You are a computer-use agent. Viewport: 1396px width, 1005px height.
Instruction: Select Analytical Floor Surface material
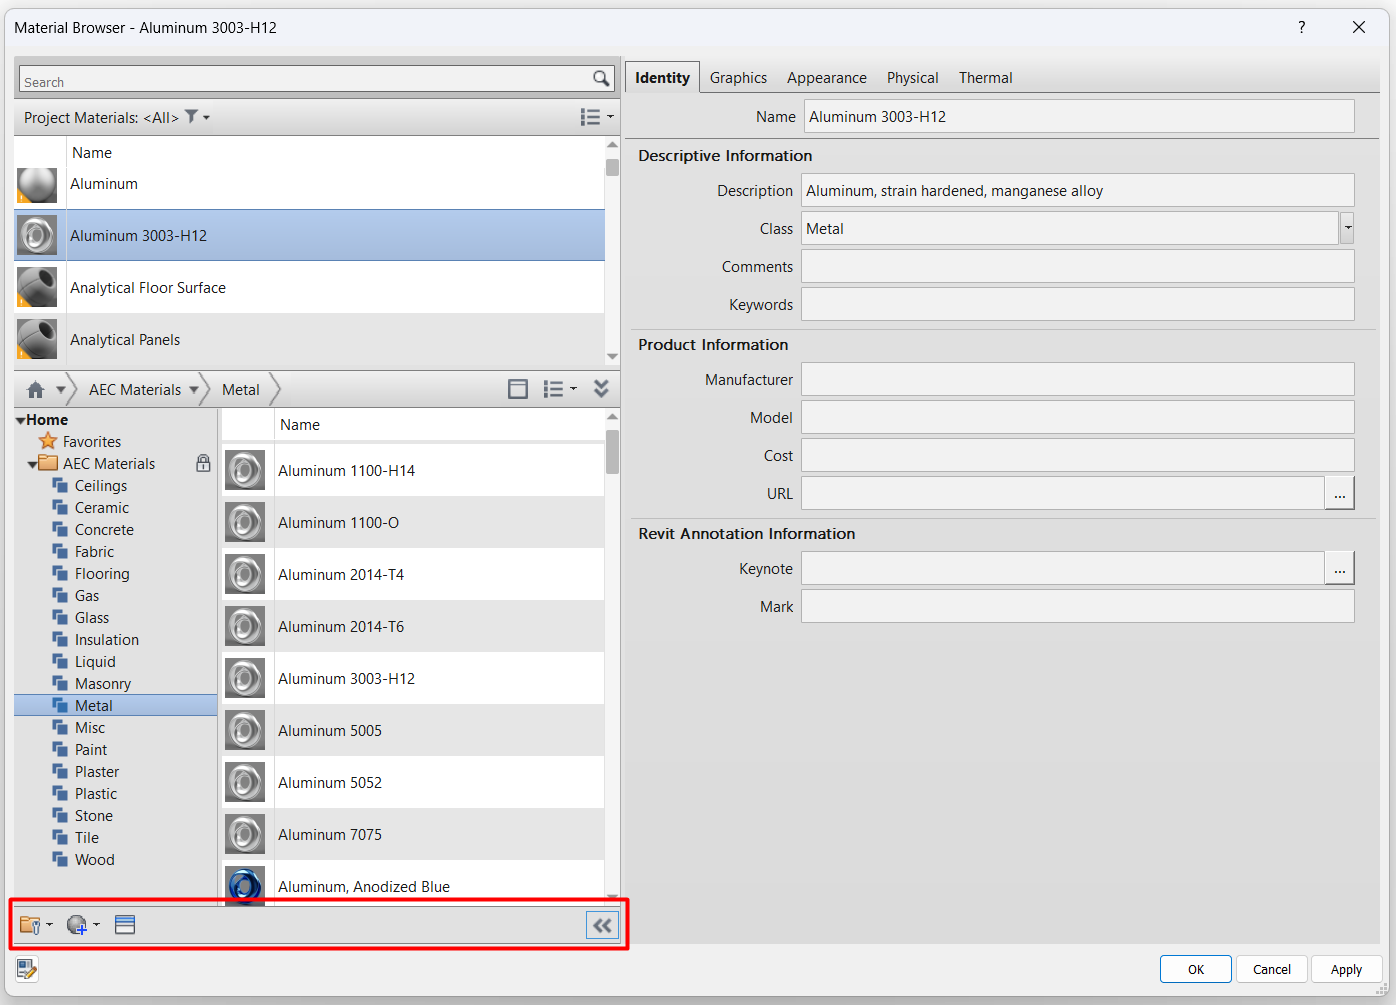(x=310, y=287)
